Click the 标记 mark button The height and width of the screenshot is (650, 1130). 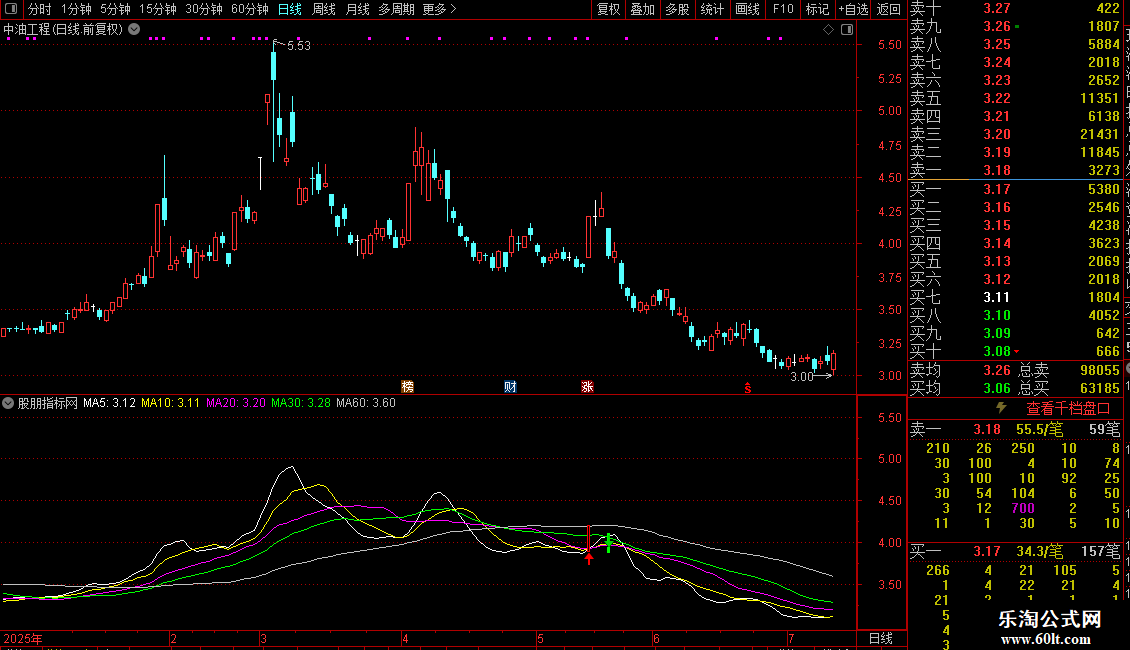[x=817, y=9]
